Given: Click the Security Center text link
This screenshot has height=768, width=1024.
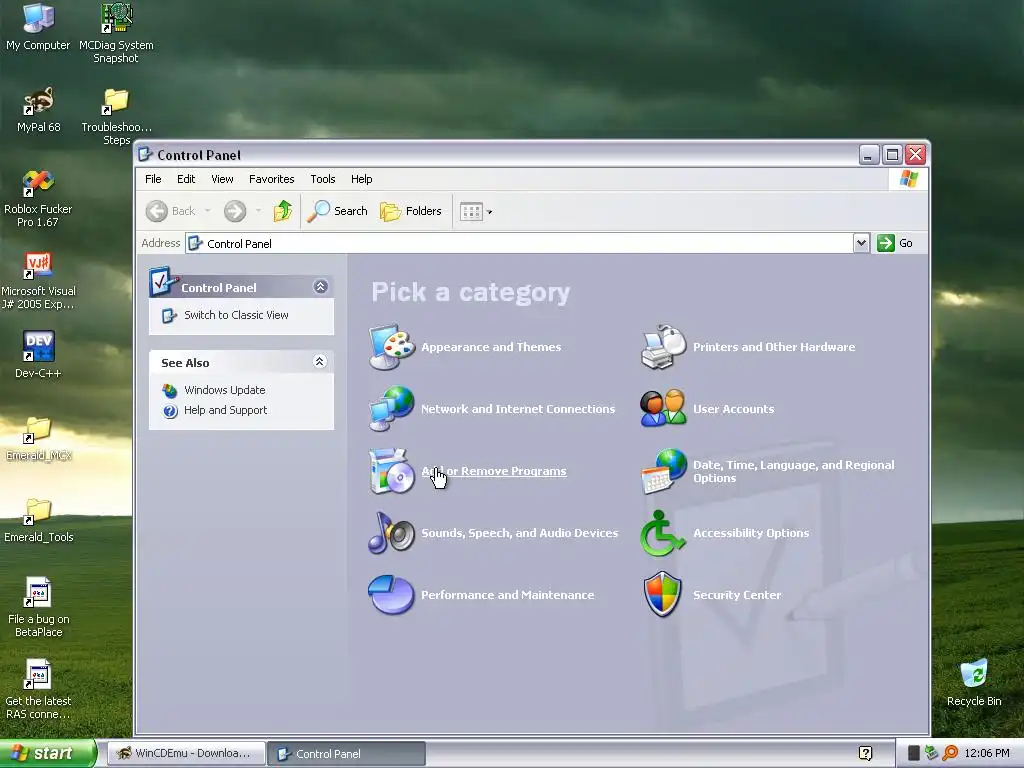Looking at the screenshot, I should [737, 595].
